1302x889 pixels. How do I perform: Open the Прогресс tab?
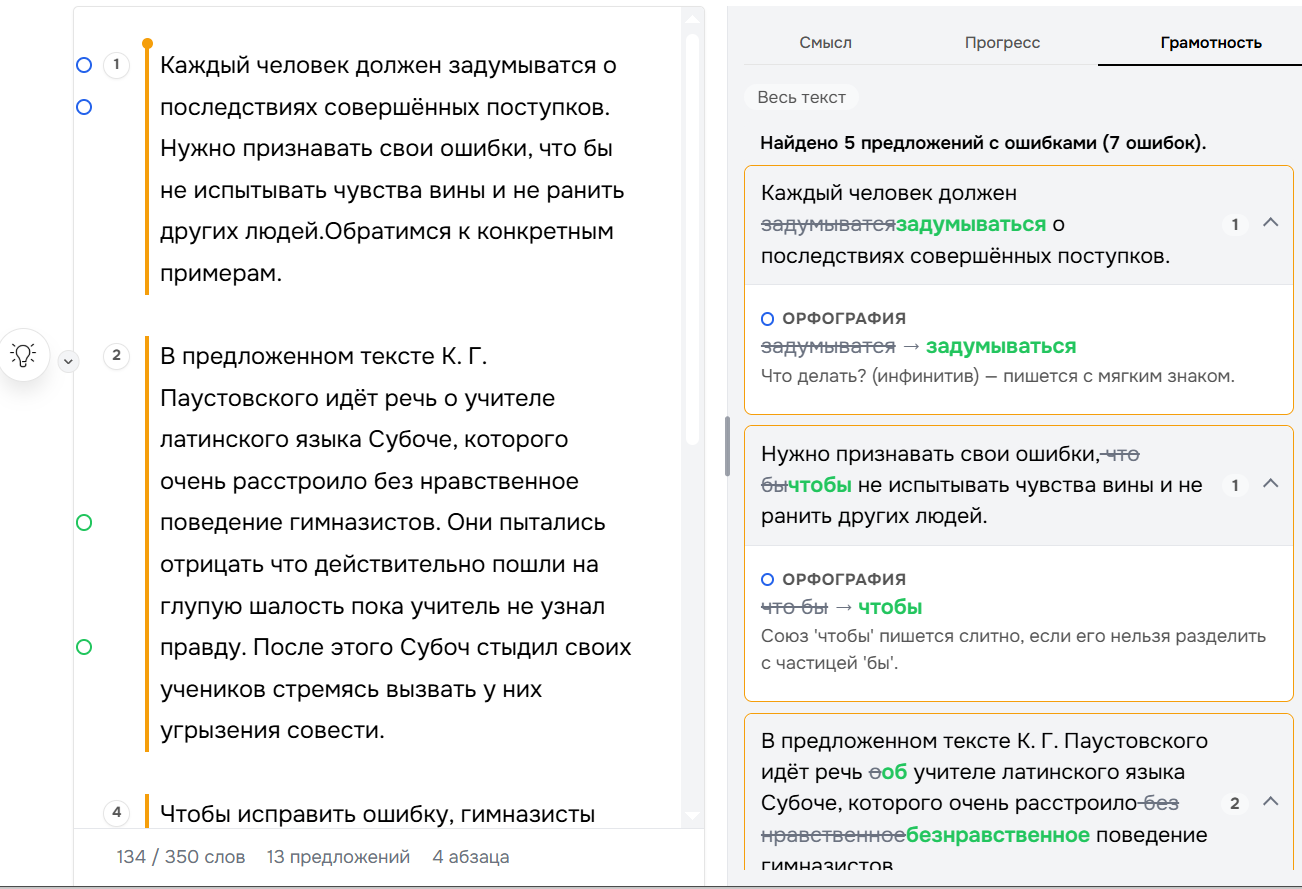(x=1002, y=43)
